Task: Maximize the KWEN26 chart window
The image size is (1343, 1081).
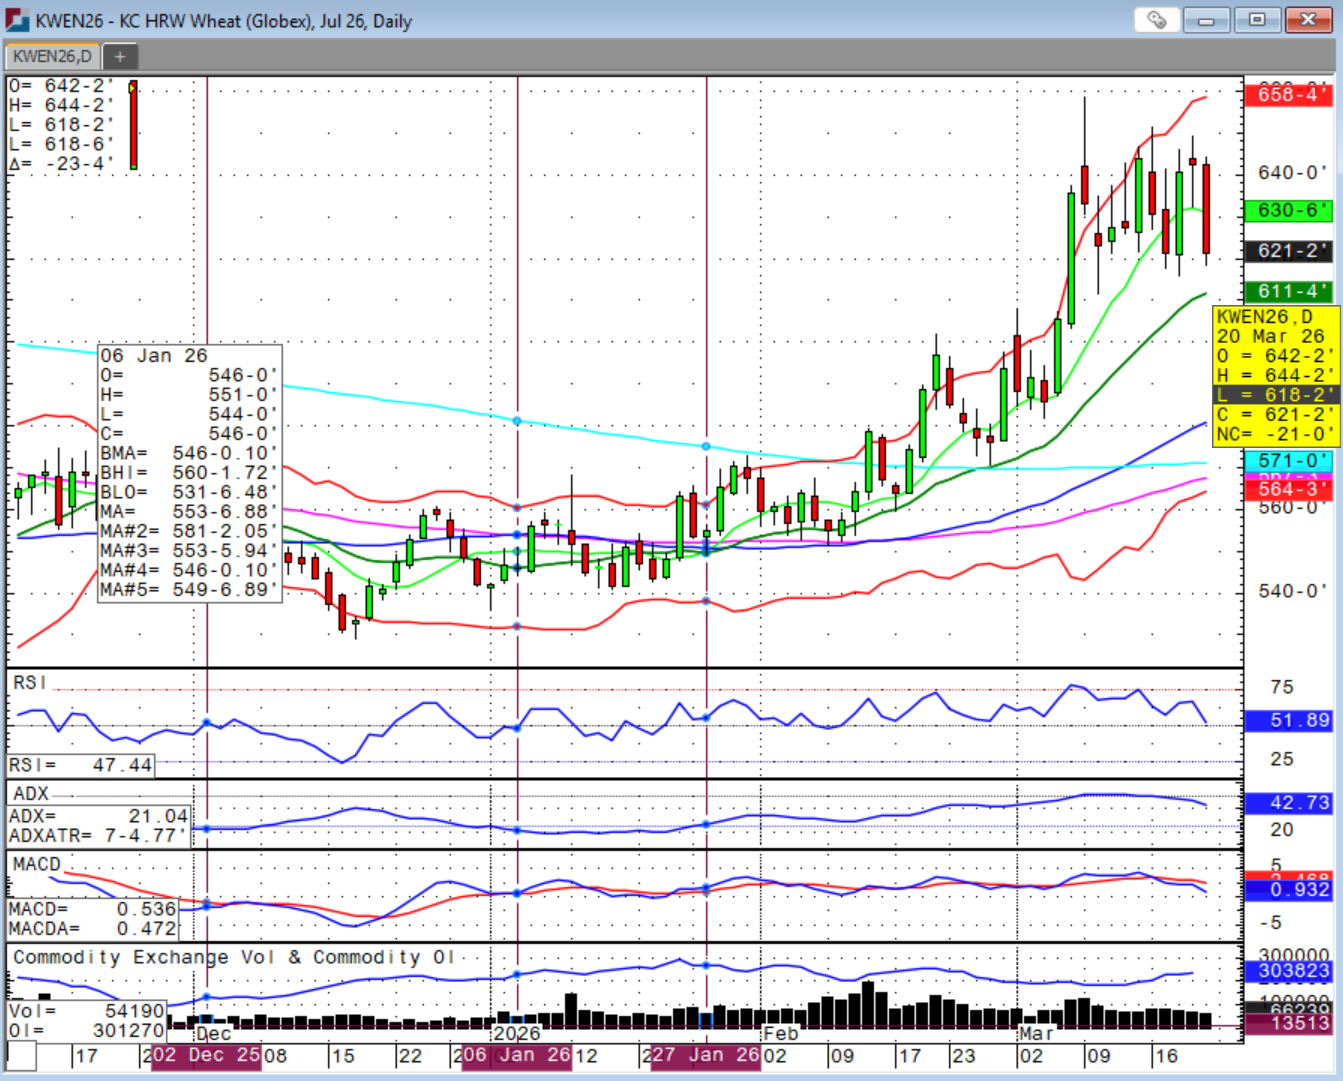Action: pos(1257,20)
